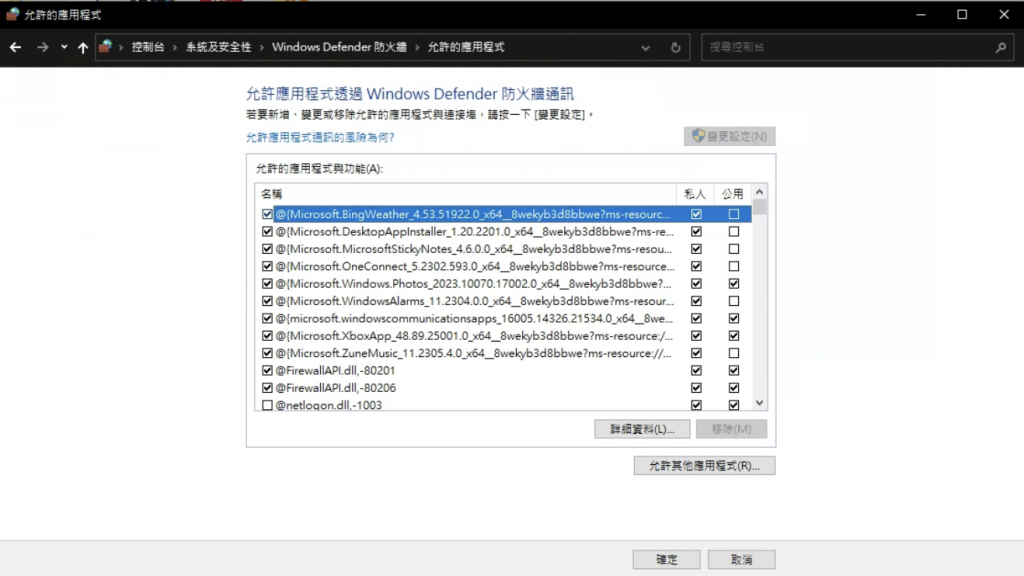Click the Control Panel icon in address bar

105,46
